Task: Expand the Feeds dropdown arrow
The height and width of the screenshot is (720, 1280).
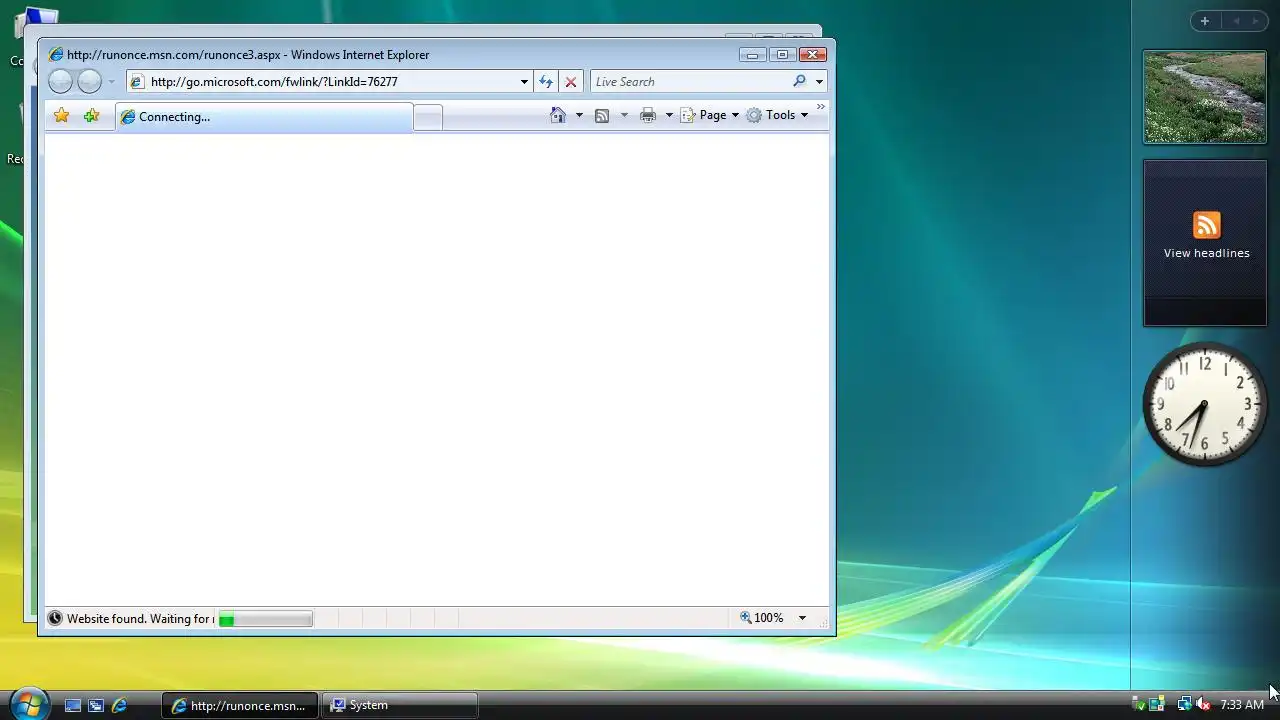Action: click(x=624, y=115)
